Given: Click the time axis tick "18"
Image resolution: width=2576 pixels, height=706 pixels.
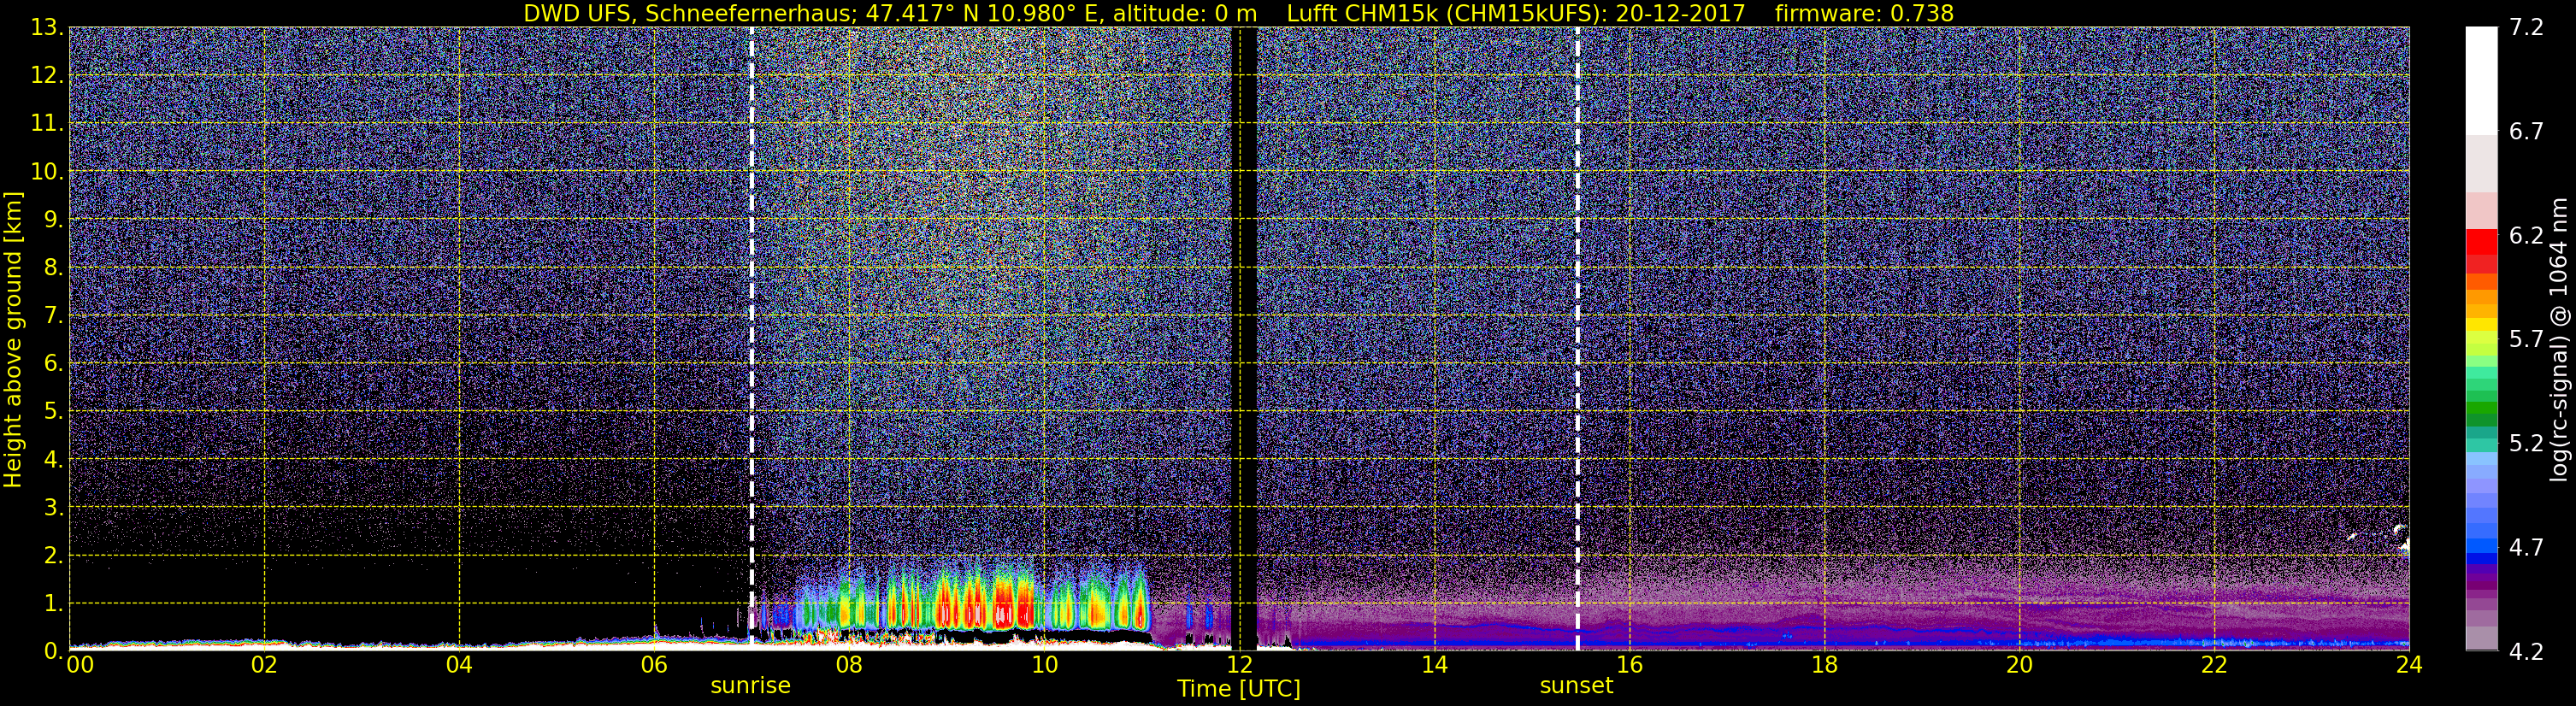Looking at the screenshot, I should tap(1824, 665).
